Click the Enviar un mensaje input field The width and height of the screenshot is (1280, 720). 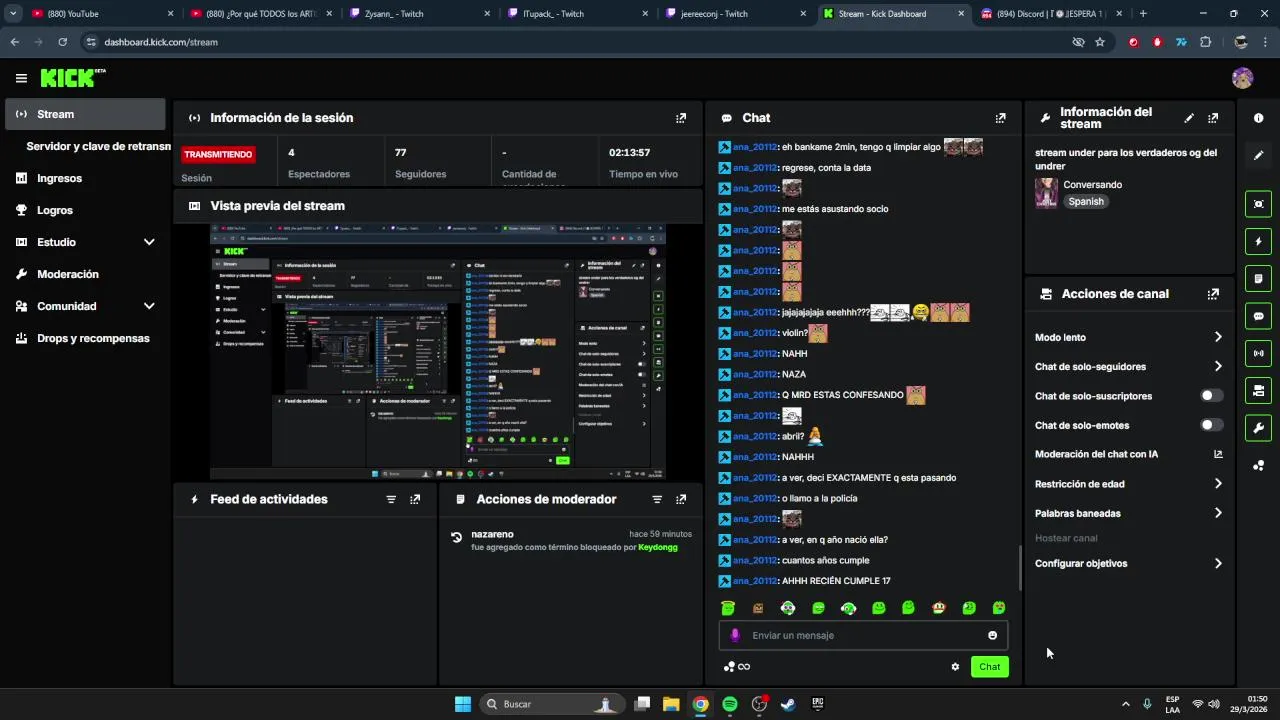point(863,636)
